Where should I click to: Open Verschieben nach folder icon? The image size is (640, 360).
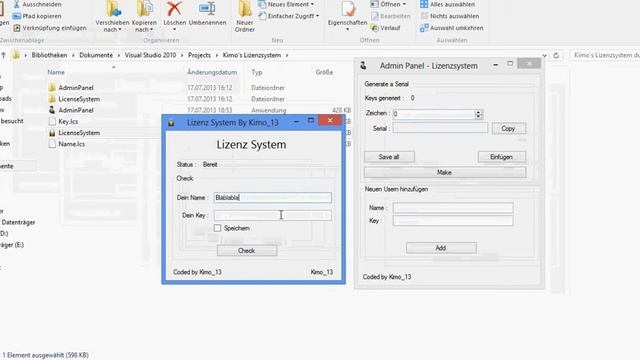[113, 9]
